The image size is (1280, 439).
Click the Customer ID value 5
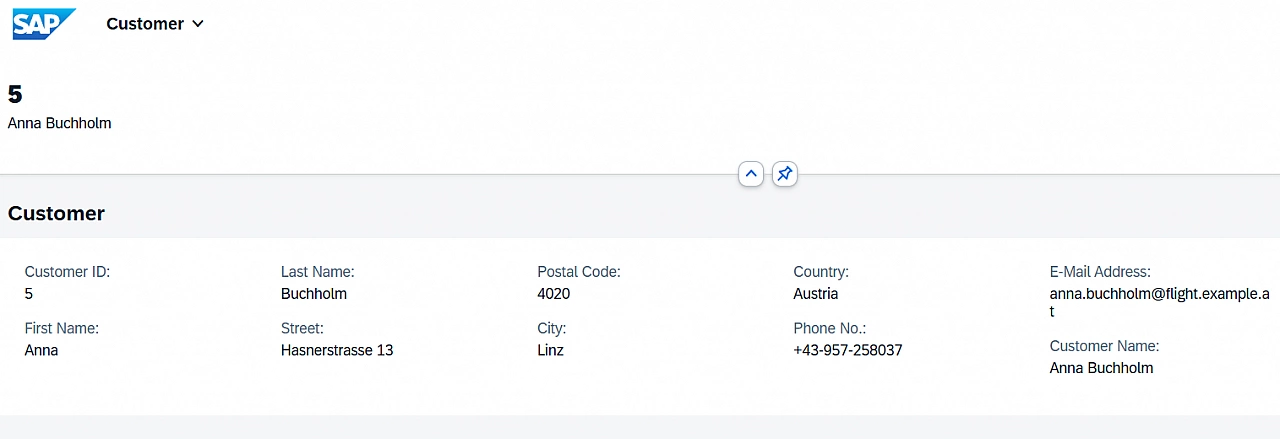coord(29,294)
